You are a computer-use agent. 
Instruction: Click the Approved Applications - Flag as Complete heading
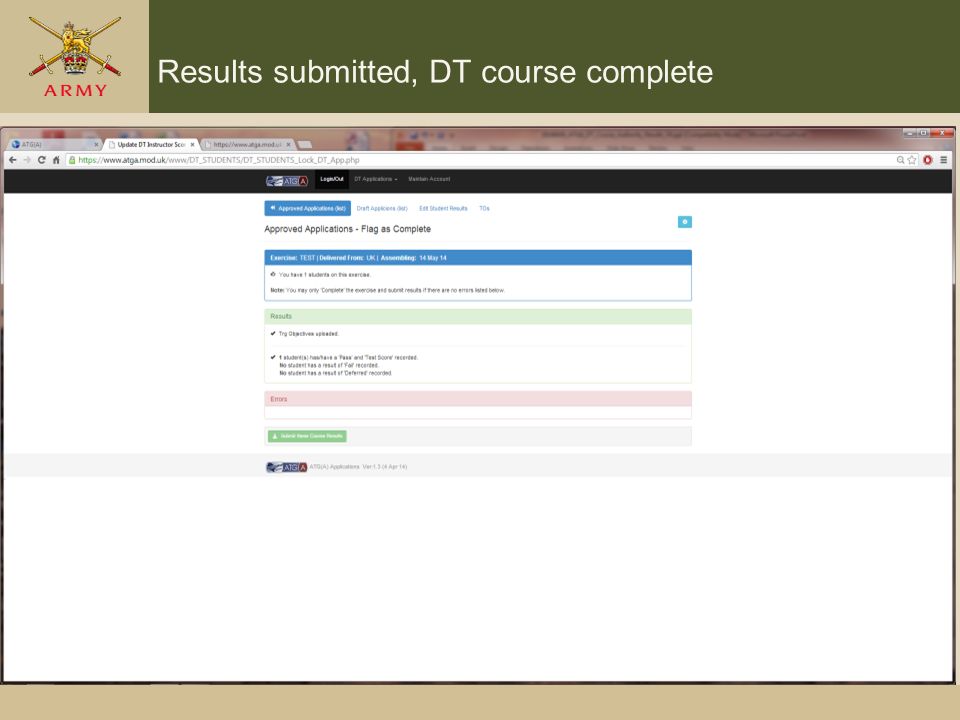[x=348, y=229]
